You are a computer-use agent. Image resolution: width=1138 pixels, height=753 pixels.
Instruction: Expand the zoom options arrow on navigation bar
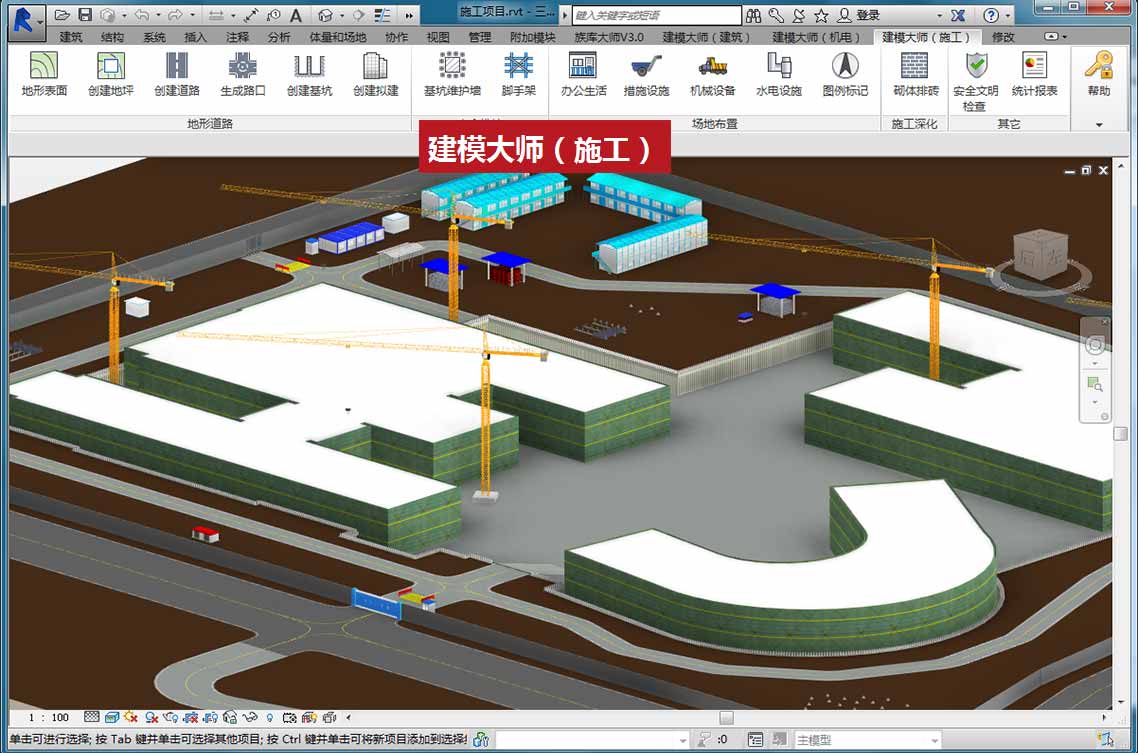pyautogui.click(x=1095, y=402)
